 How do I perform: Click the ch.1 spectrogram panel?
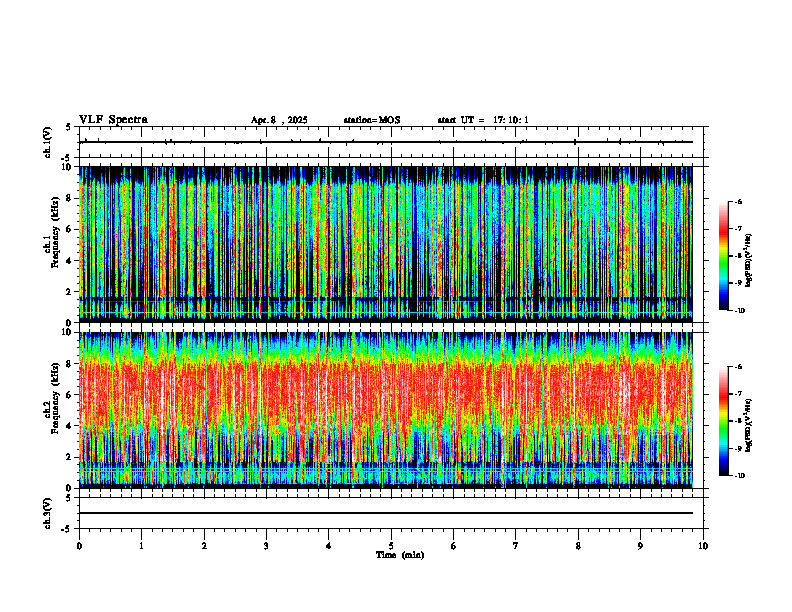click(x=386, y=244)
